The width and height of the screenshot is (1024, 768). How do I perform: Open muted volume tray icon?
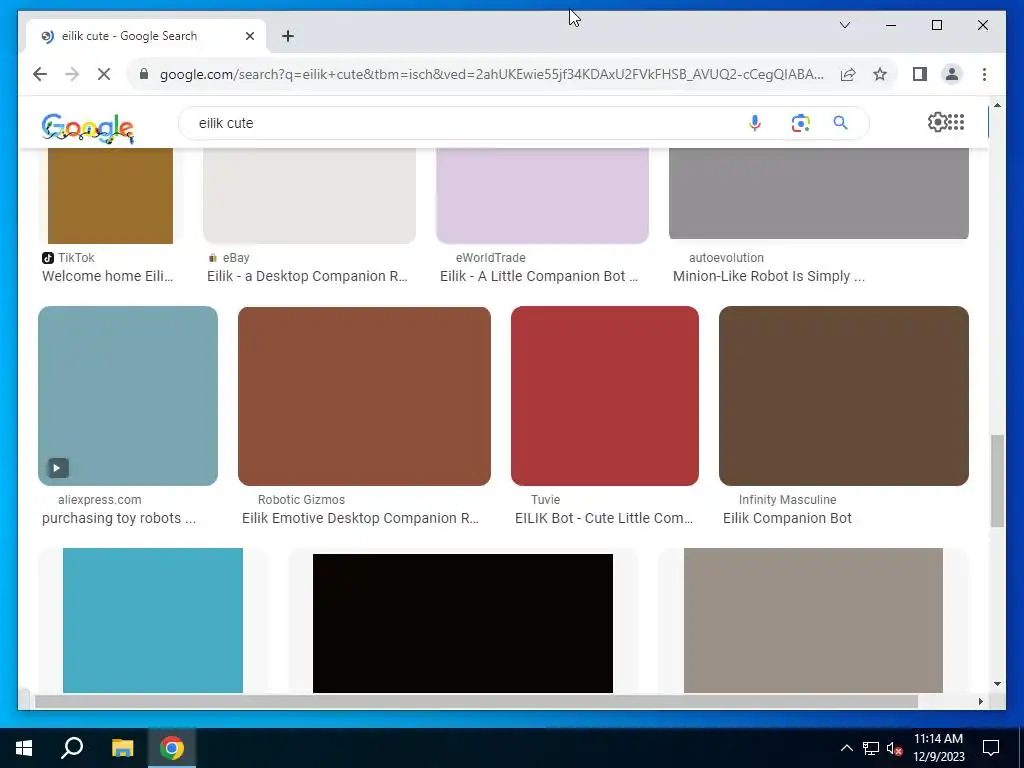click(894, 748)
